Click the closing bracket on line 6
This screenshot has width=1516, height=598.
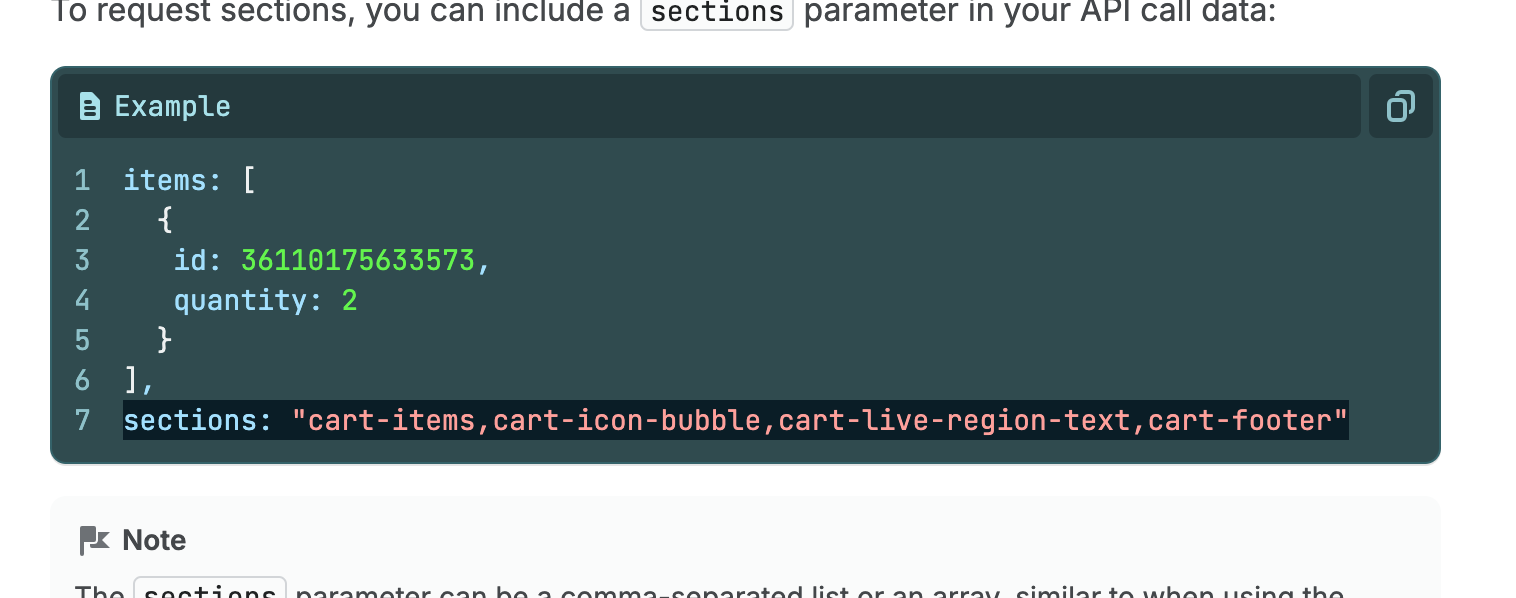click(132, 381)
